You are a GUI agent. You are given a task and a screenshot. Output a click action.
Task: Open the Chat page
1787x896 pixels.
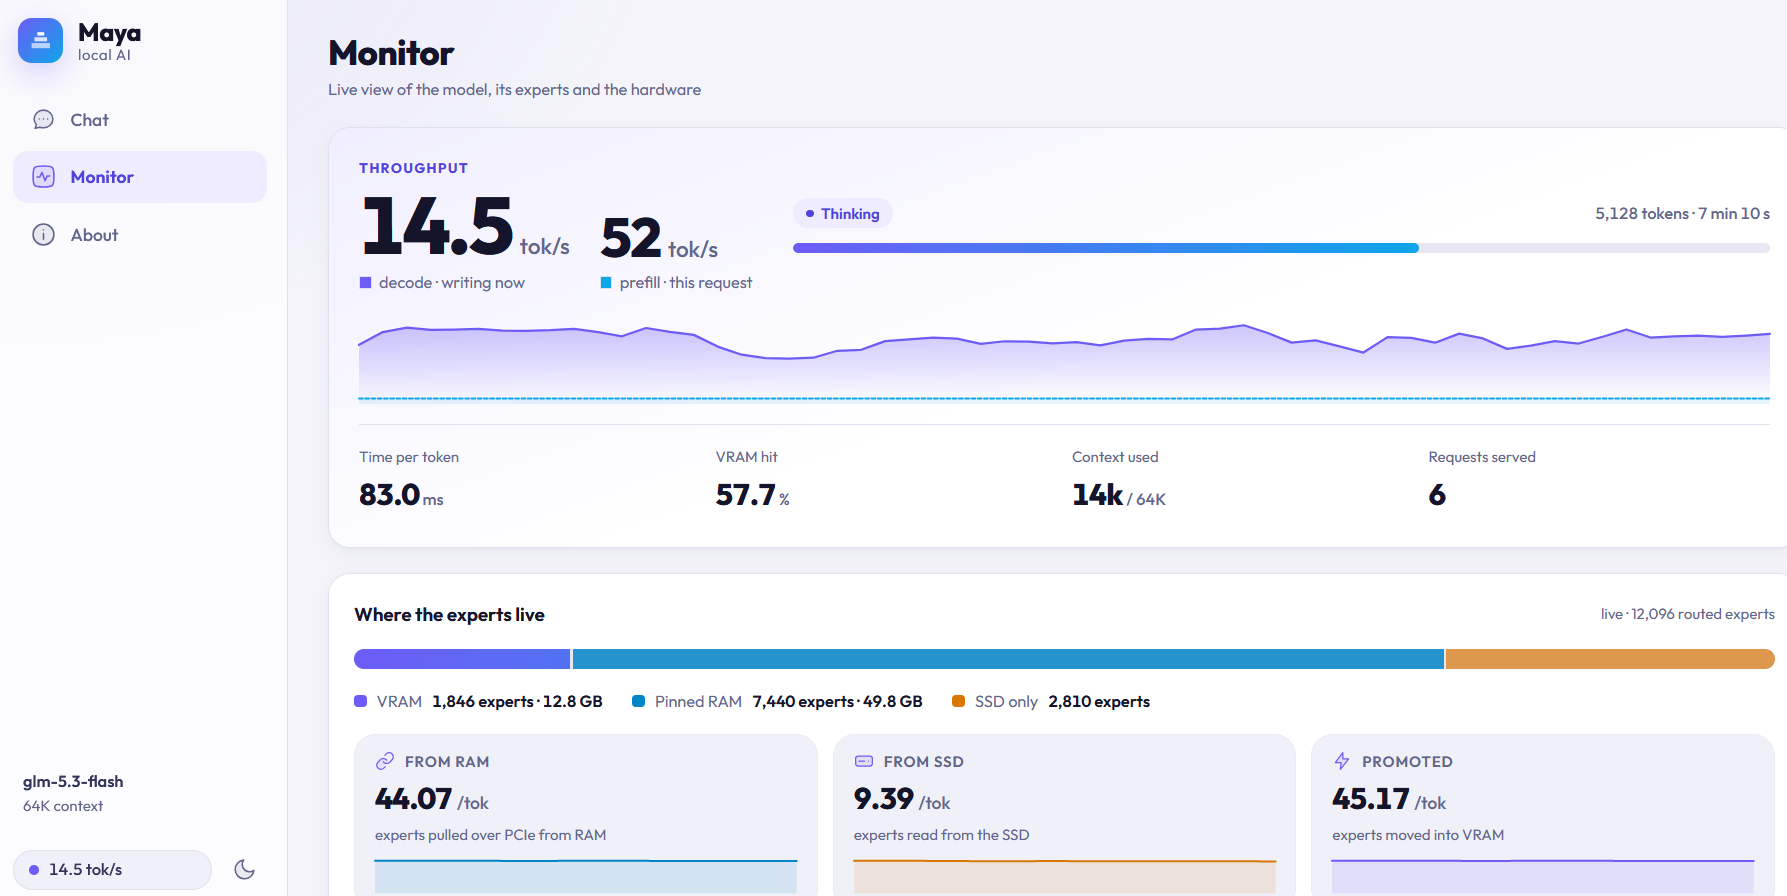point(140,120)
